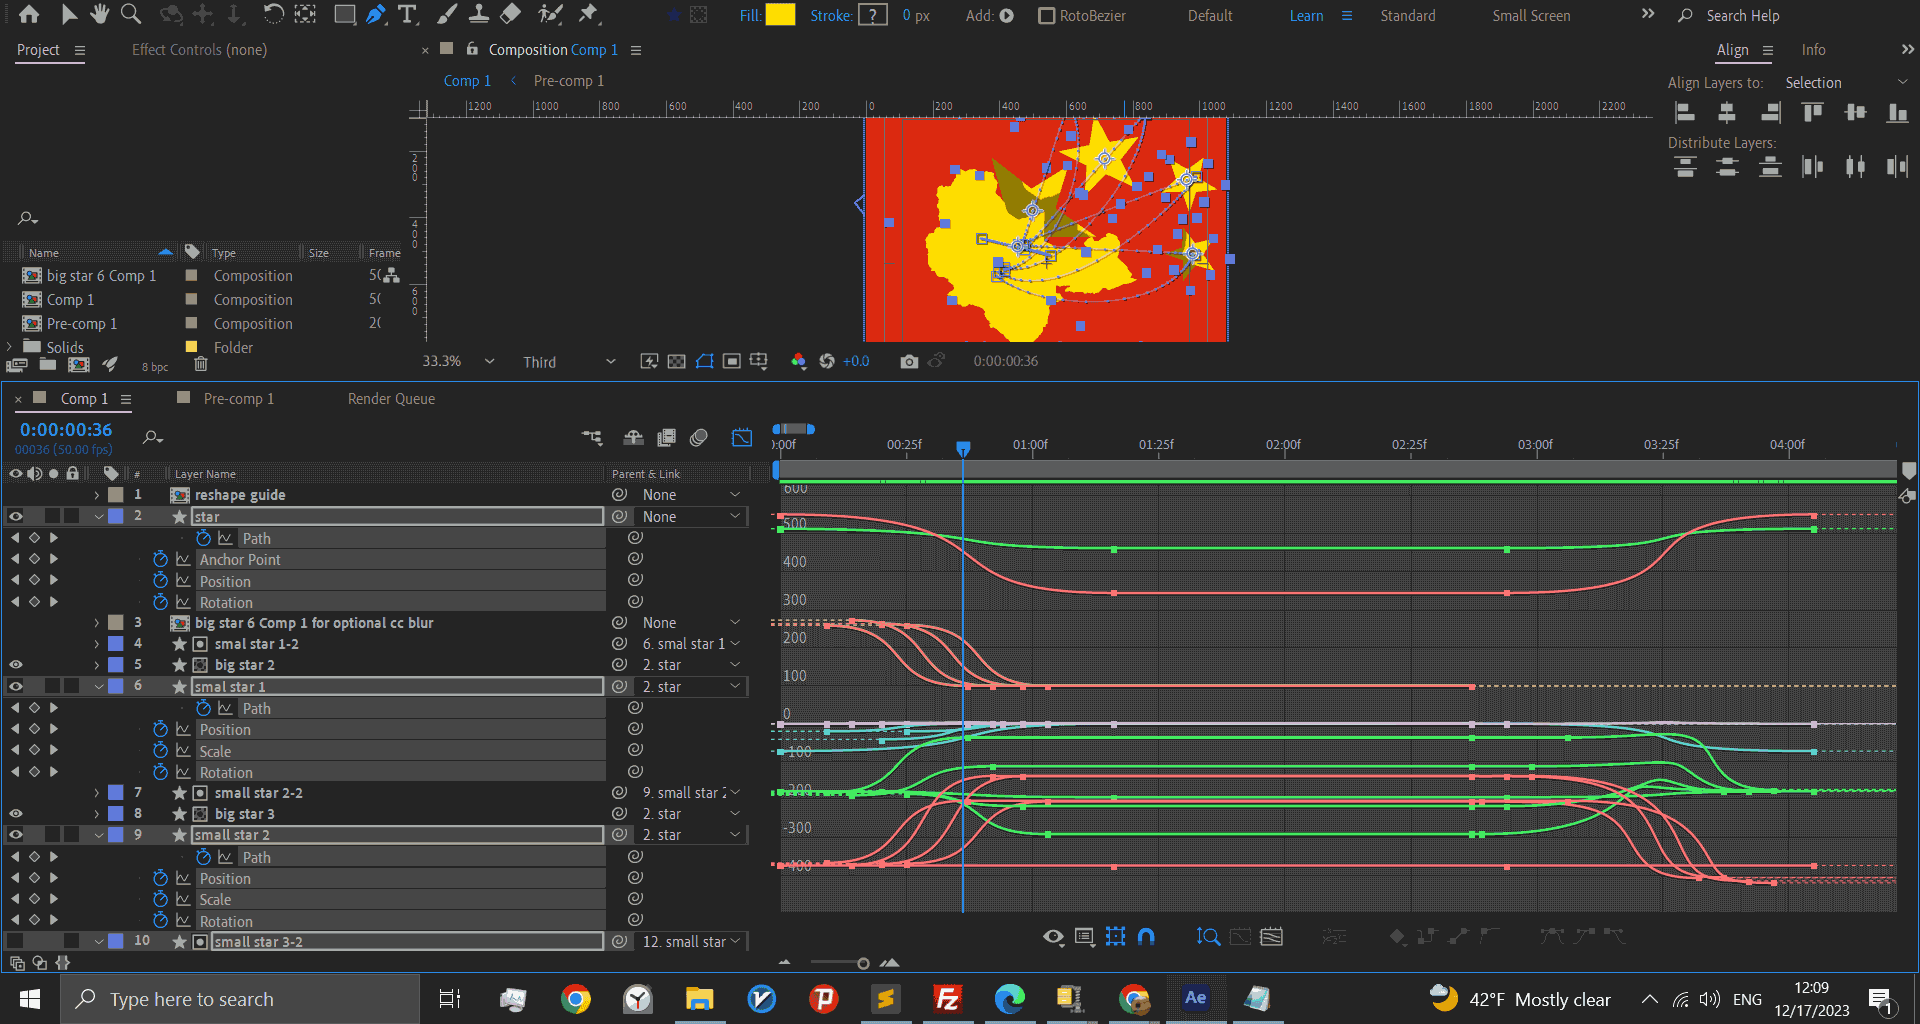
Task: Toggle snap magnet in graph editor
Action: 1146,937
